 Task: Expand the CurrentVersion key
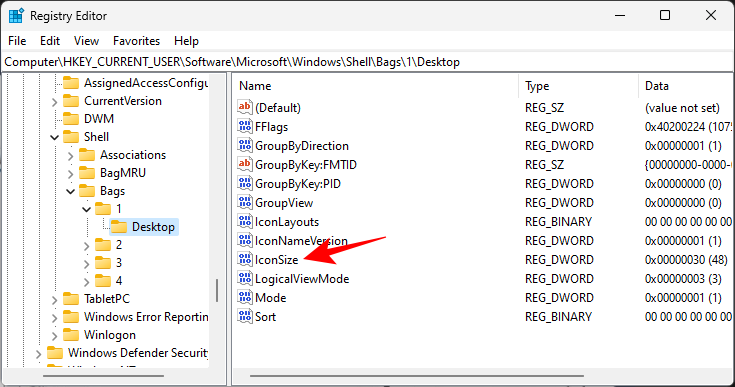pyautogui.click(x=54, y=102)
